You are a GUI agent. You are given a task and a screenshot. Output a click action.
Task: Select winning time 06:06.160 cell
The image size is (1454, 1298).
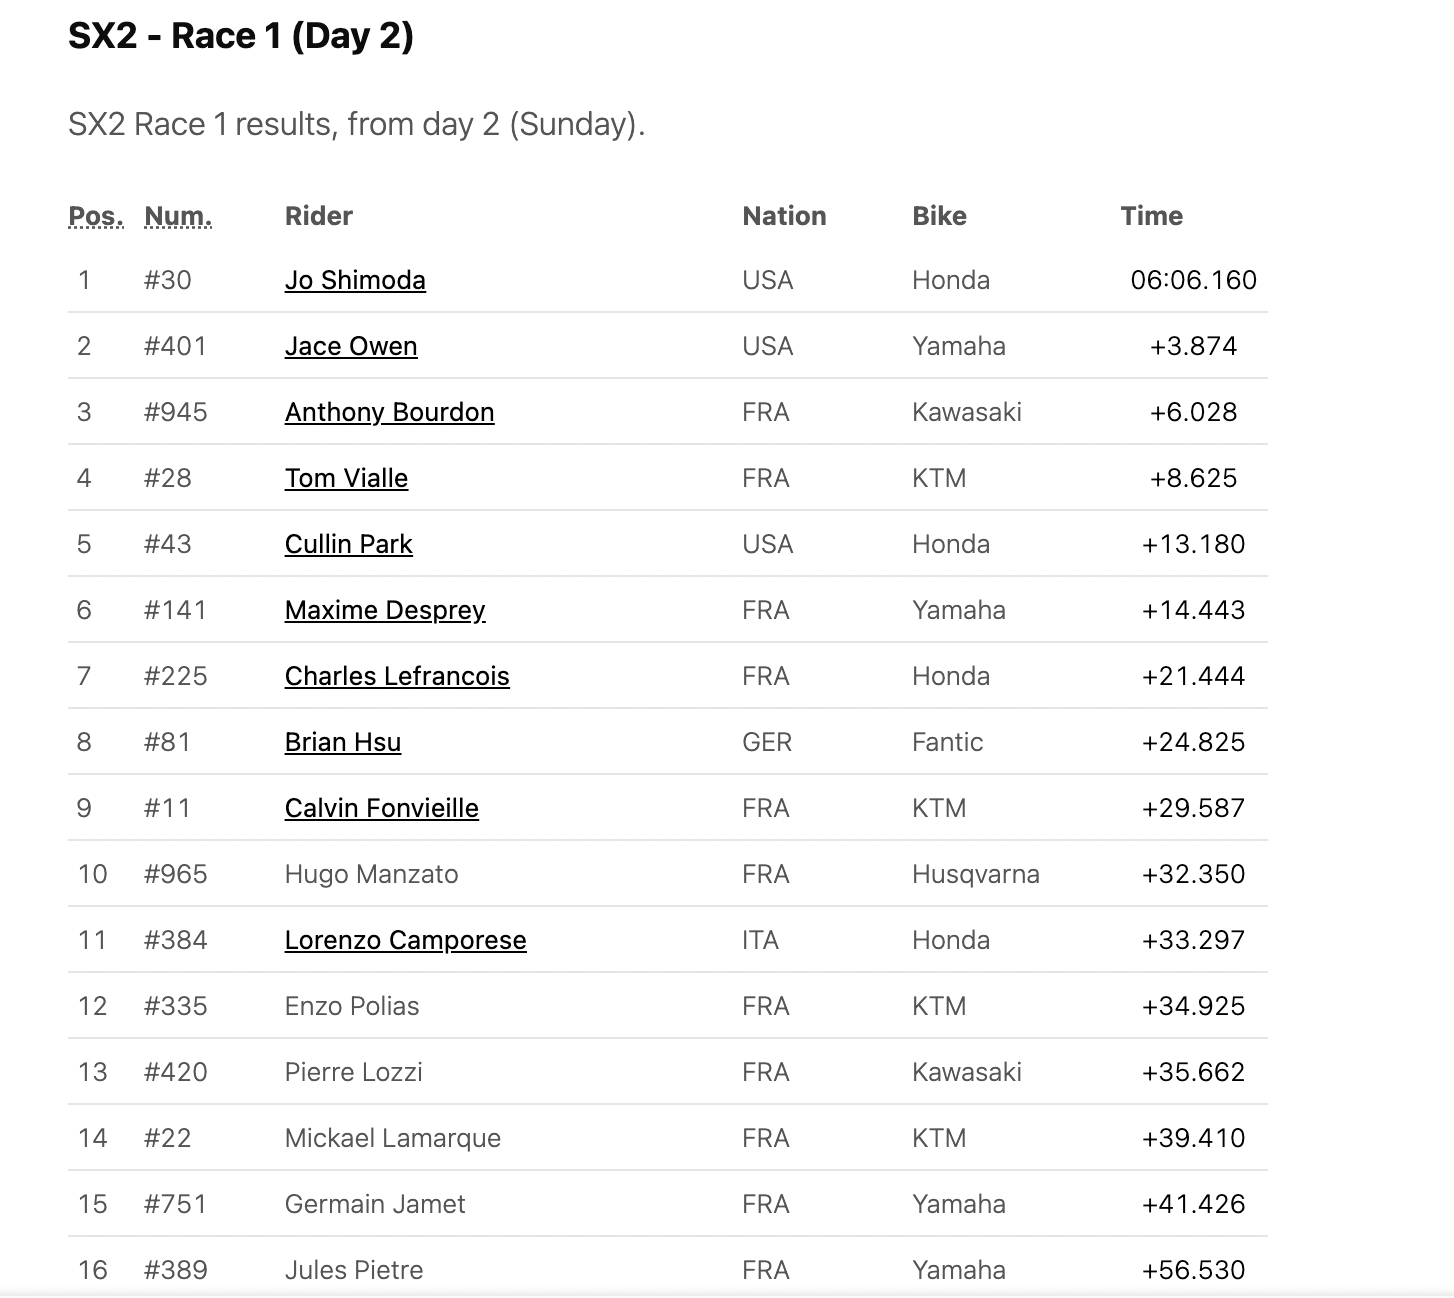point(1193,280)
